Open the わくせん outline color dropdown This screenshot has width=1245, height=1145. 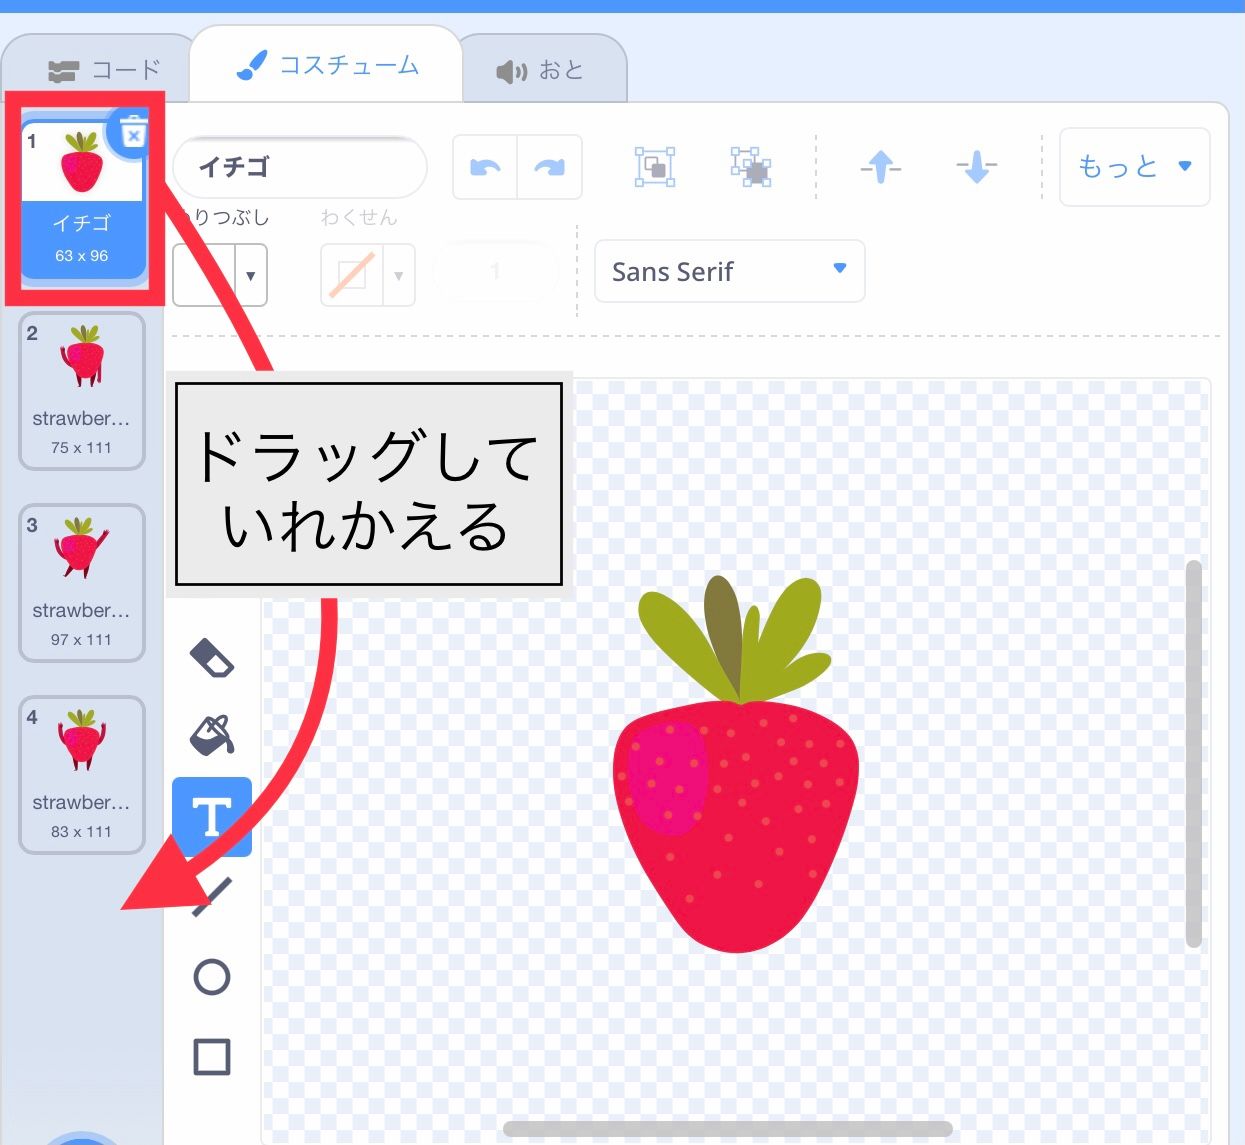pos(398,275)
